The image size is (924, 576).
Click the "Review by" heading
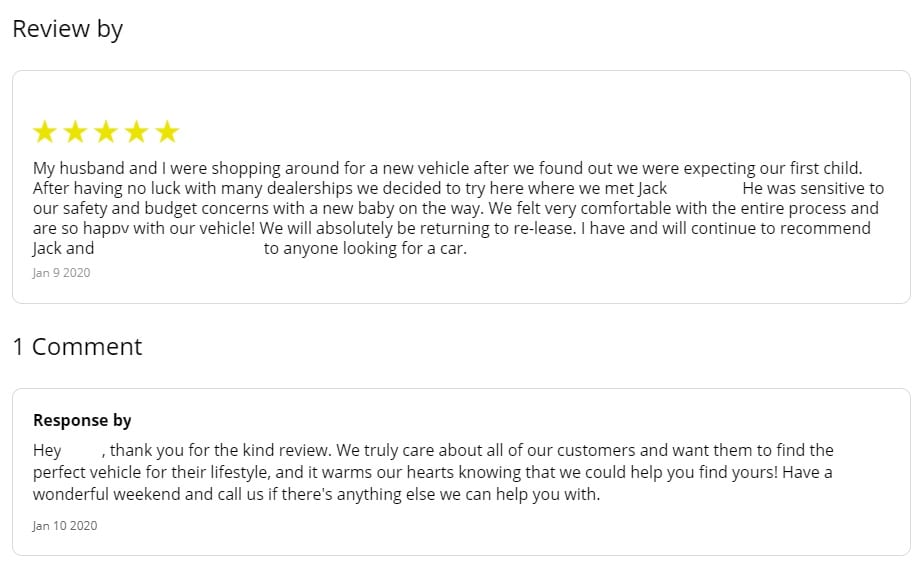point(67,29)
